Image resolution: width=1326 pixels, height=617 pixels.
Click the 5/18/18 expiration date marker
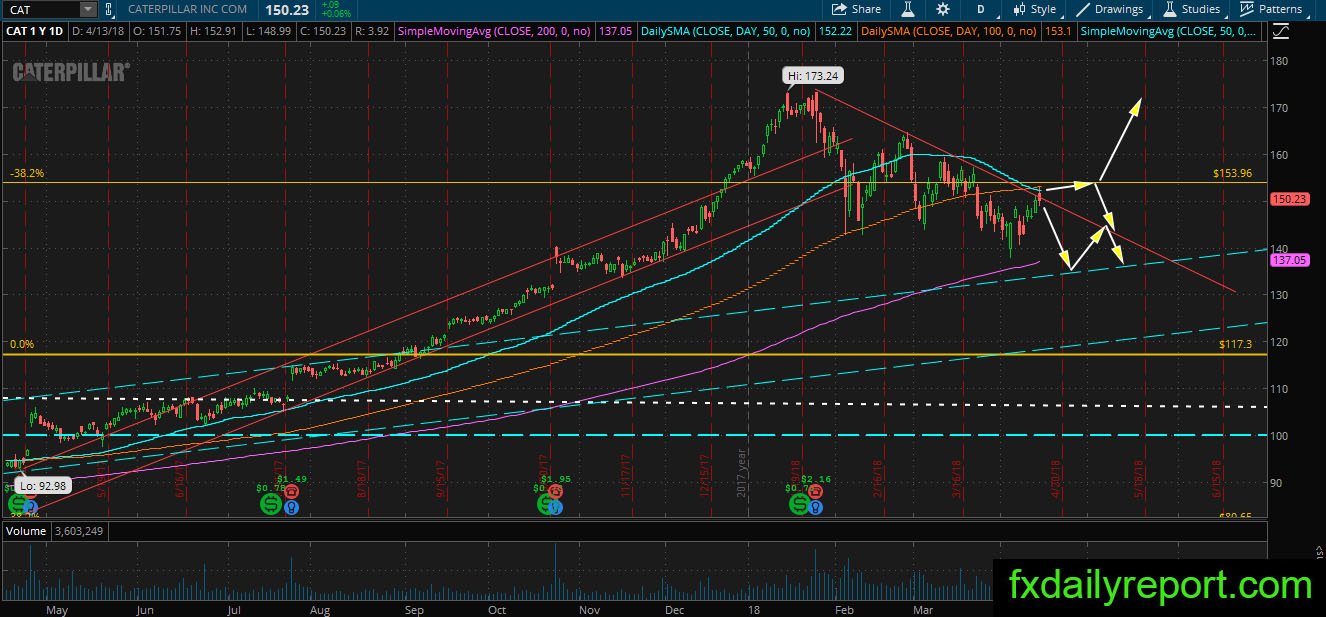(x=1140, y=478)
